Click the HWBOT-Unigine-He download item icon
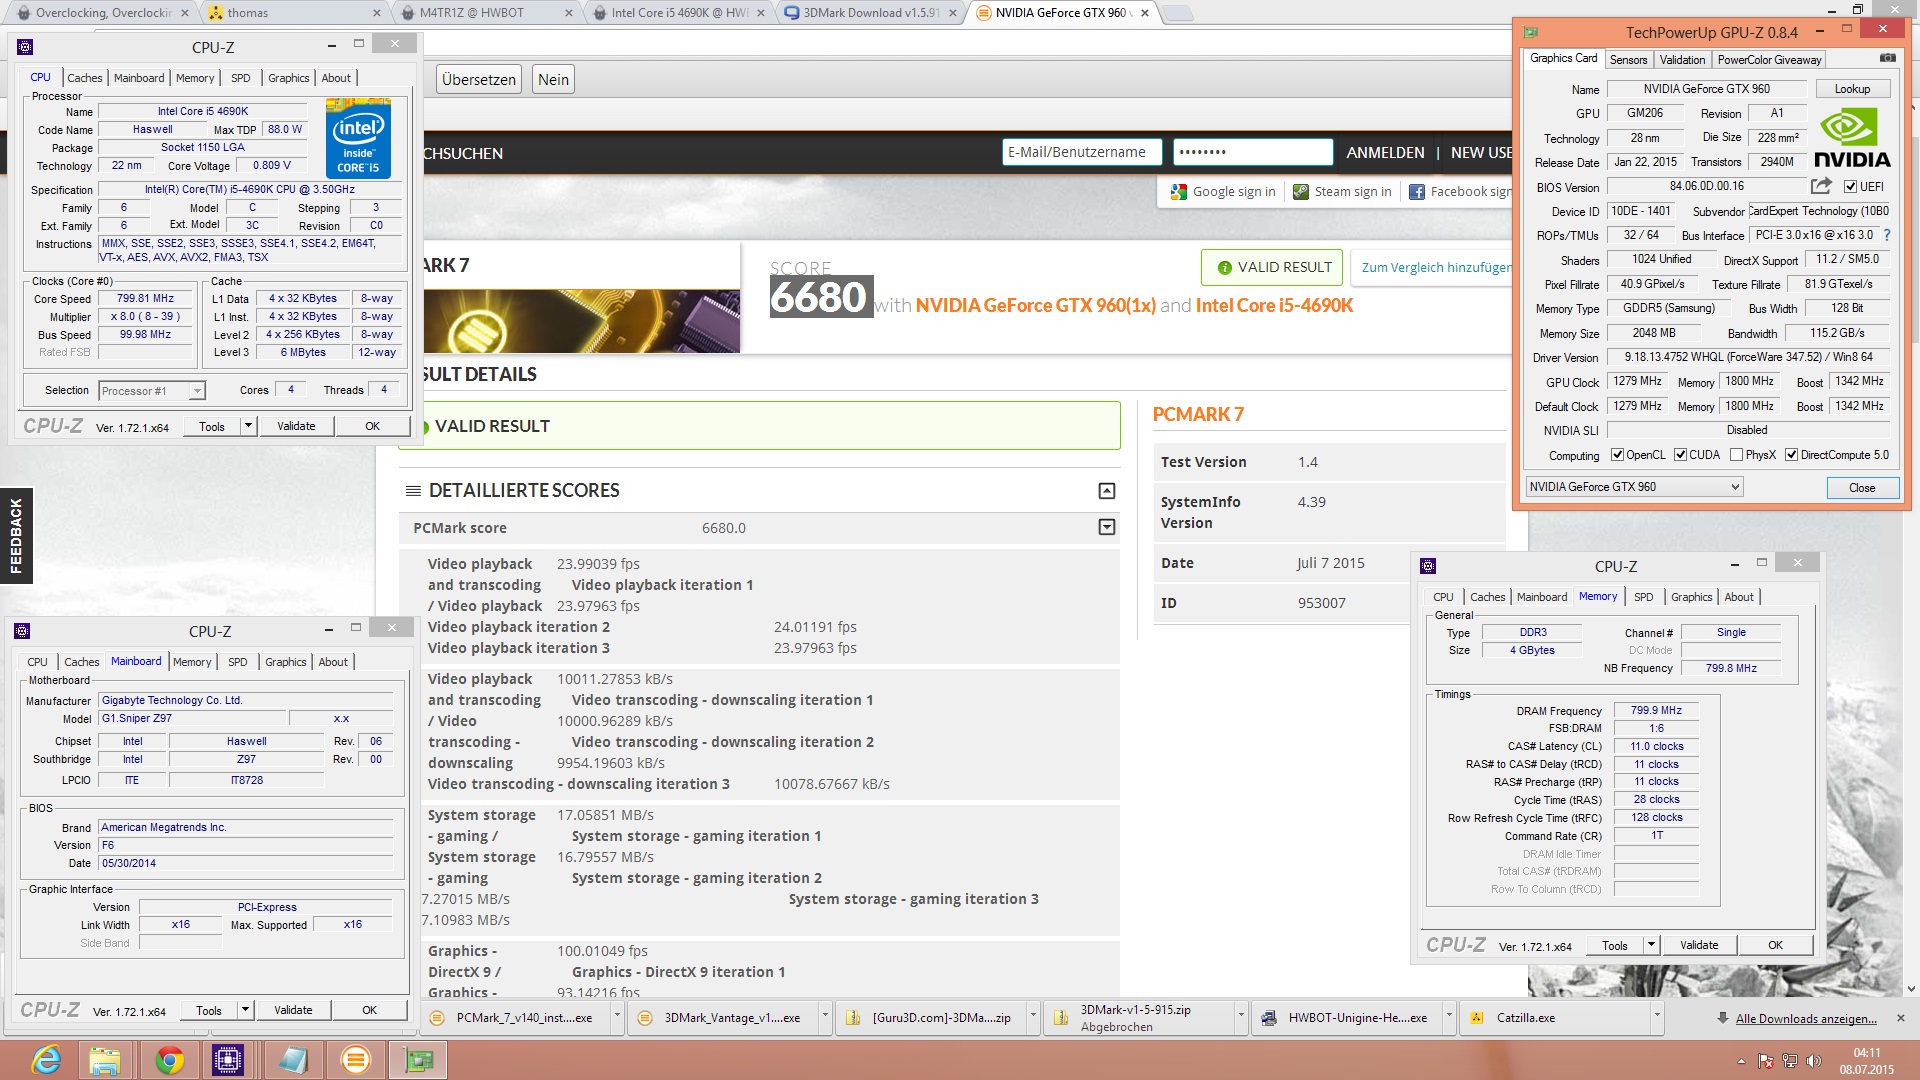This screenshot has width=1920, height=1080. point(1269,1018)
